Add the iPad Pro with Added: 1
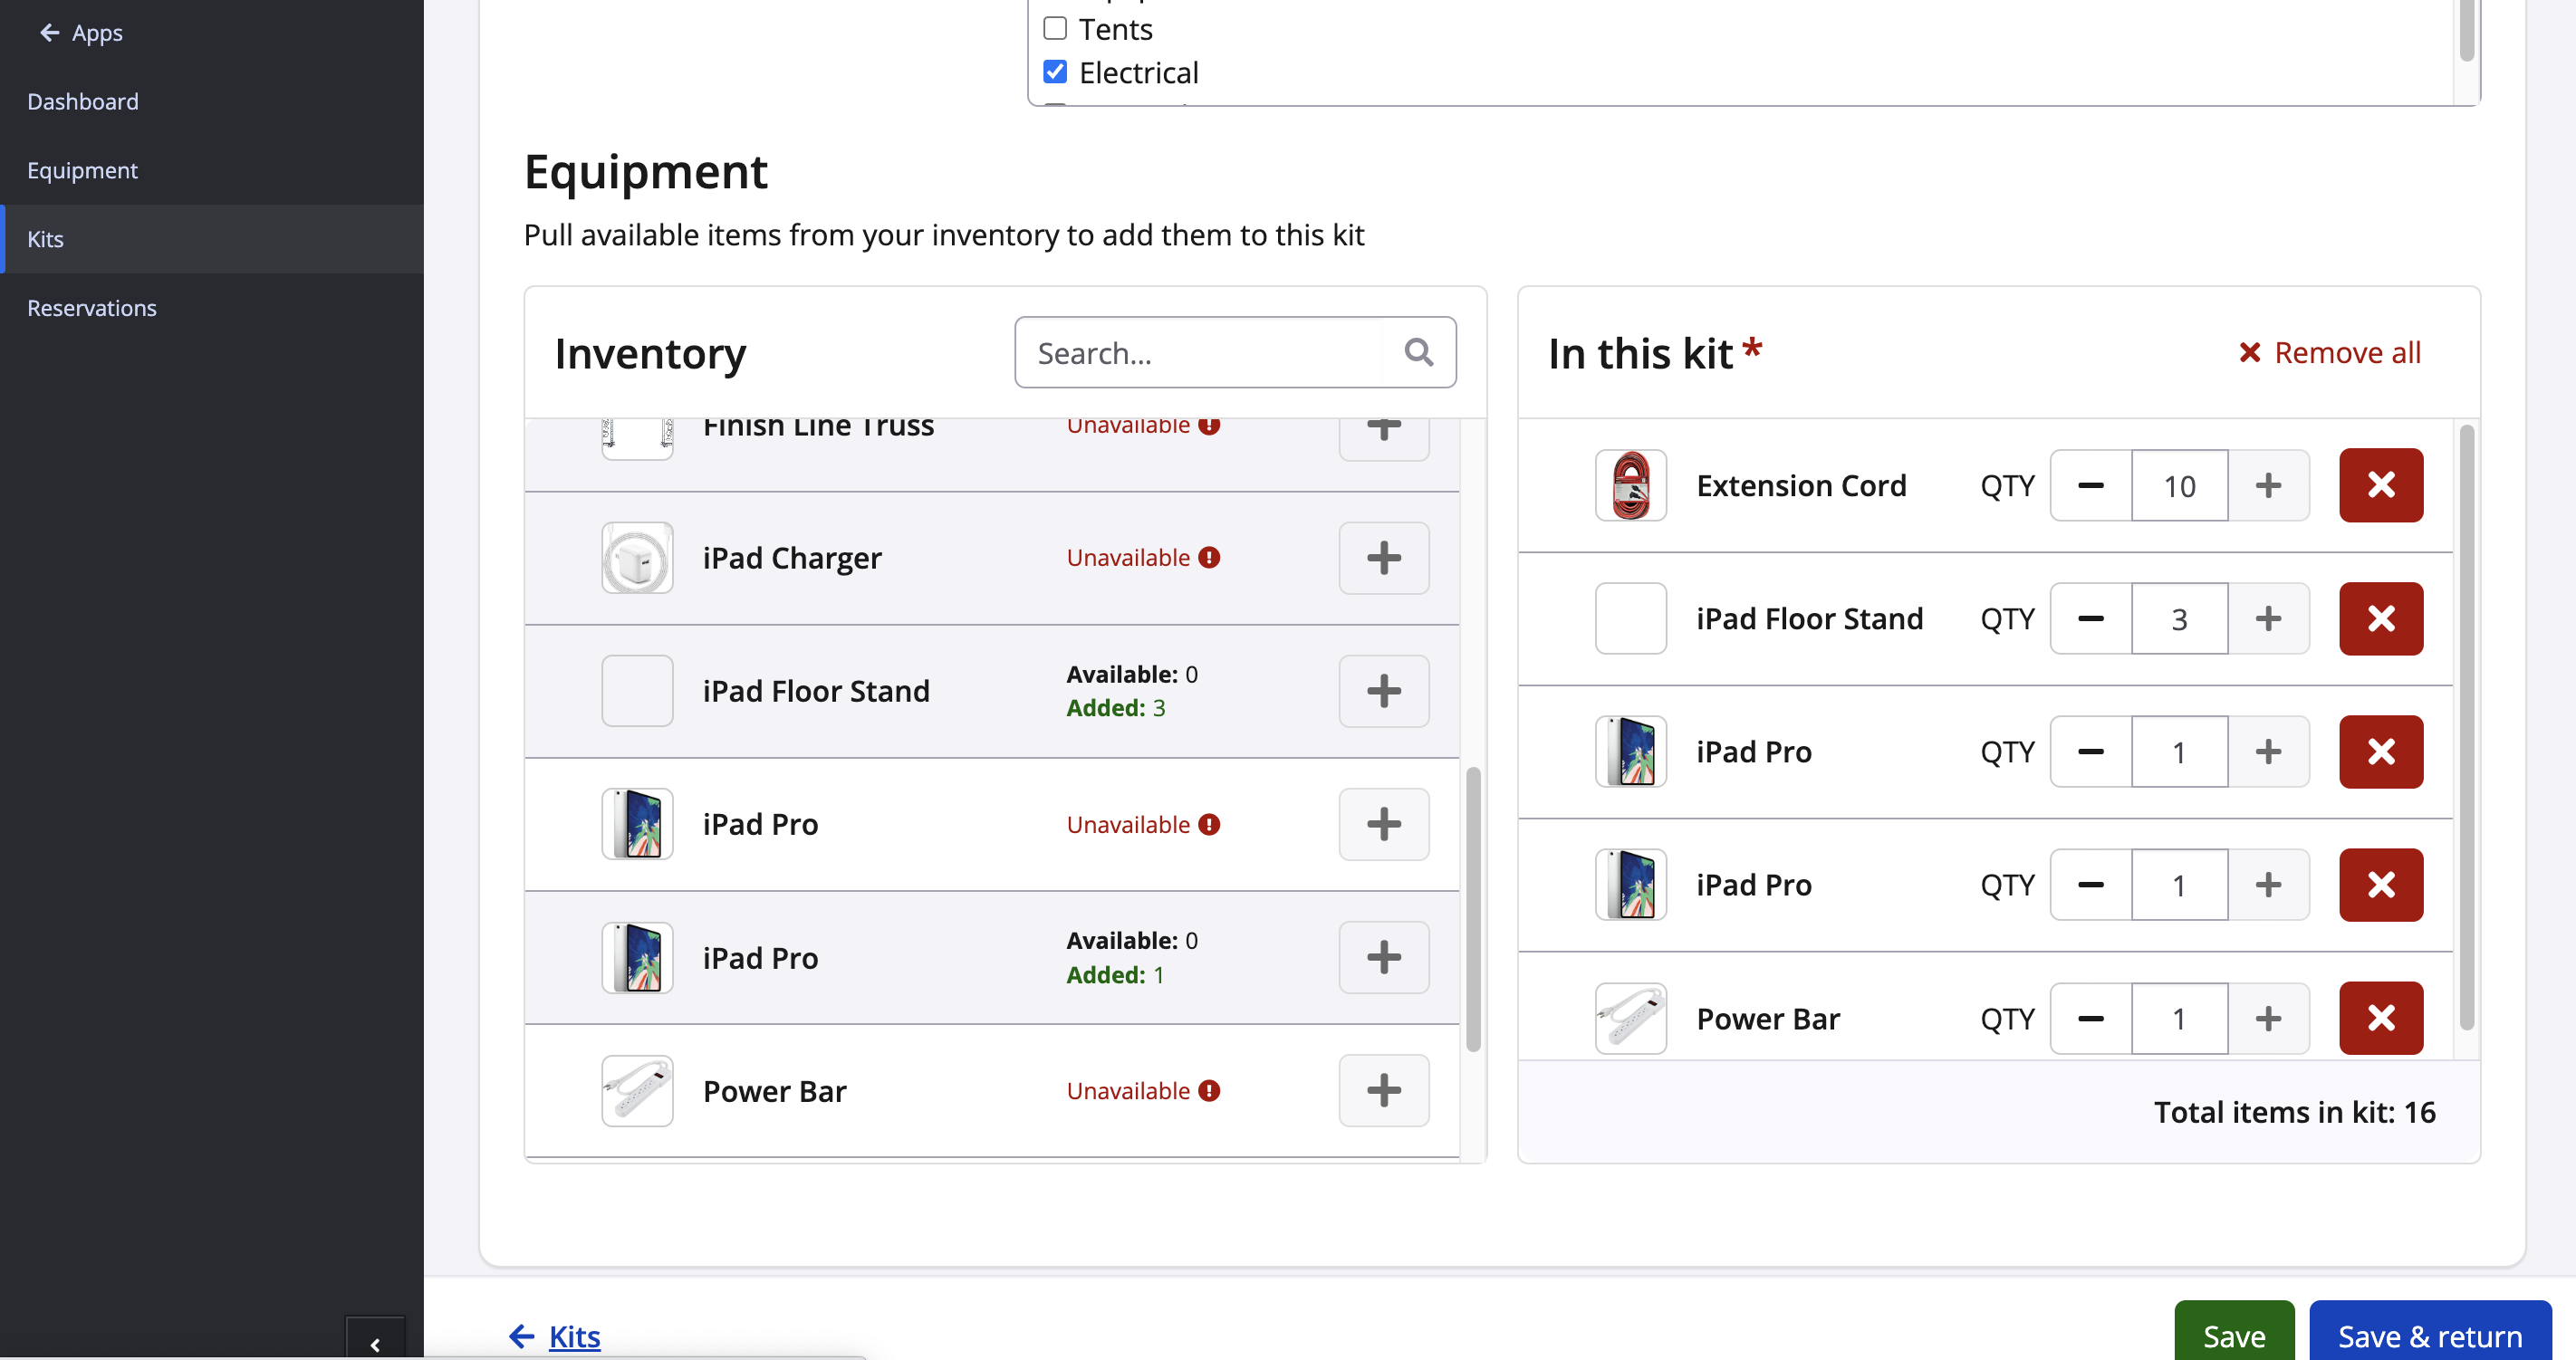 coord(1384,957)
